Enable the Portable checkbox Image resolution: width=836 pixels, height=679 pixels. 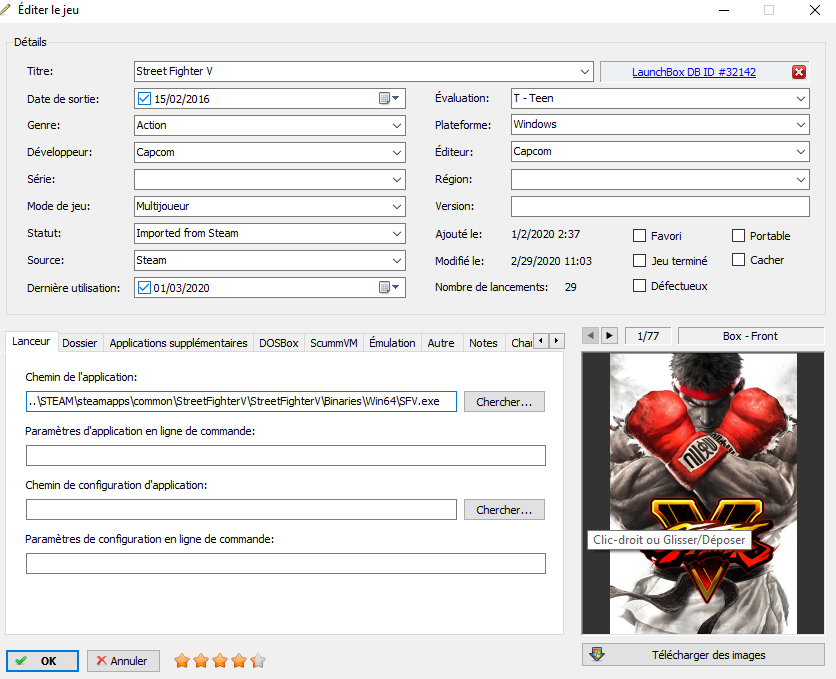738,236
